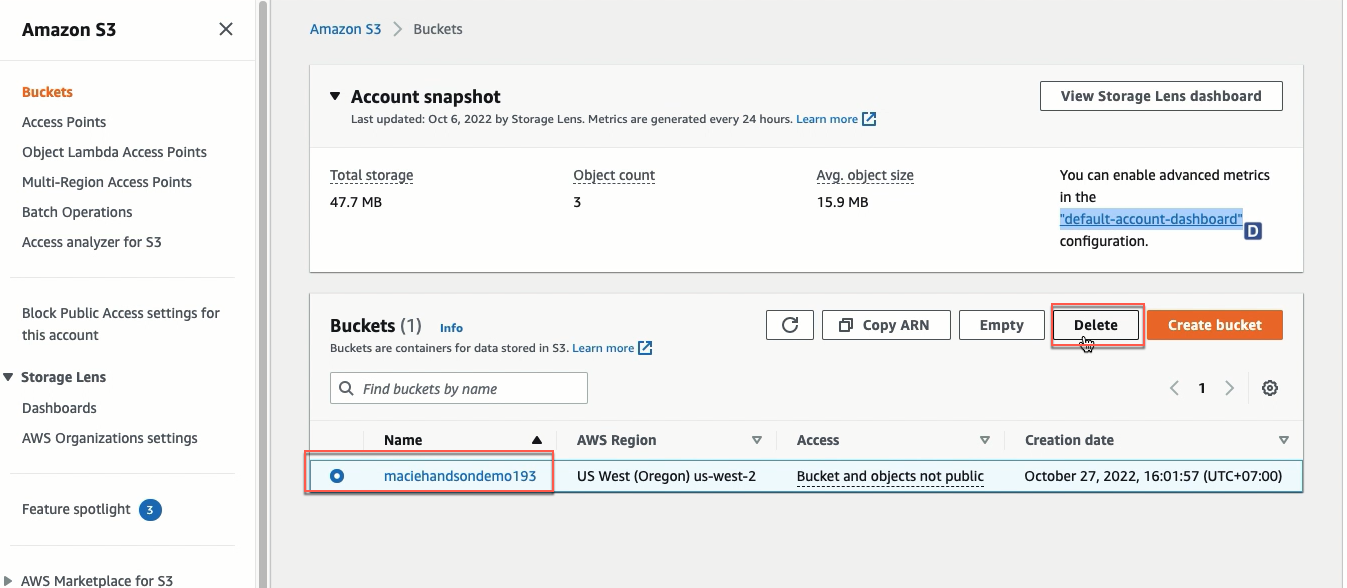Screen dimensions: 1347x588
Task: Open Multi-Region Access Points
Action: [107, 182]
